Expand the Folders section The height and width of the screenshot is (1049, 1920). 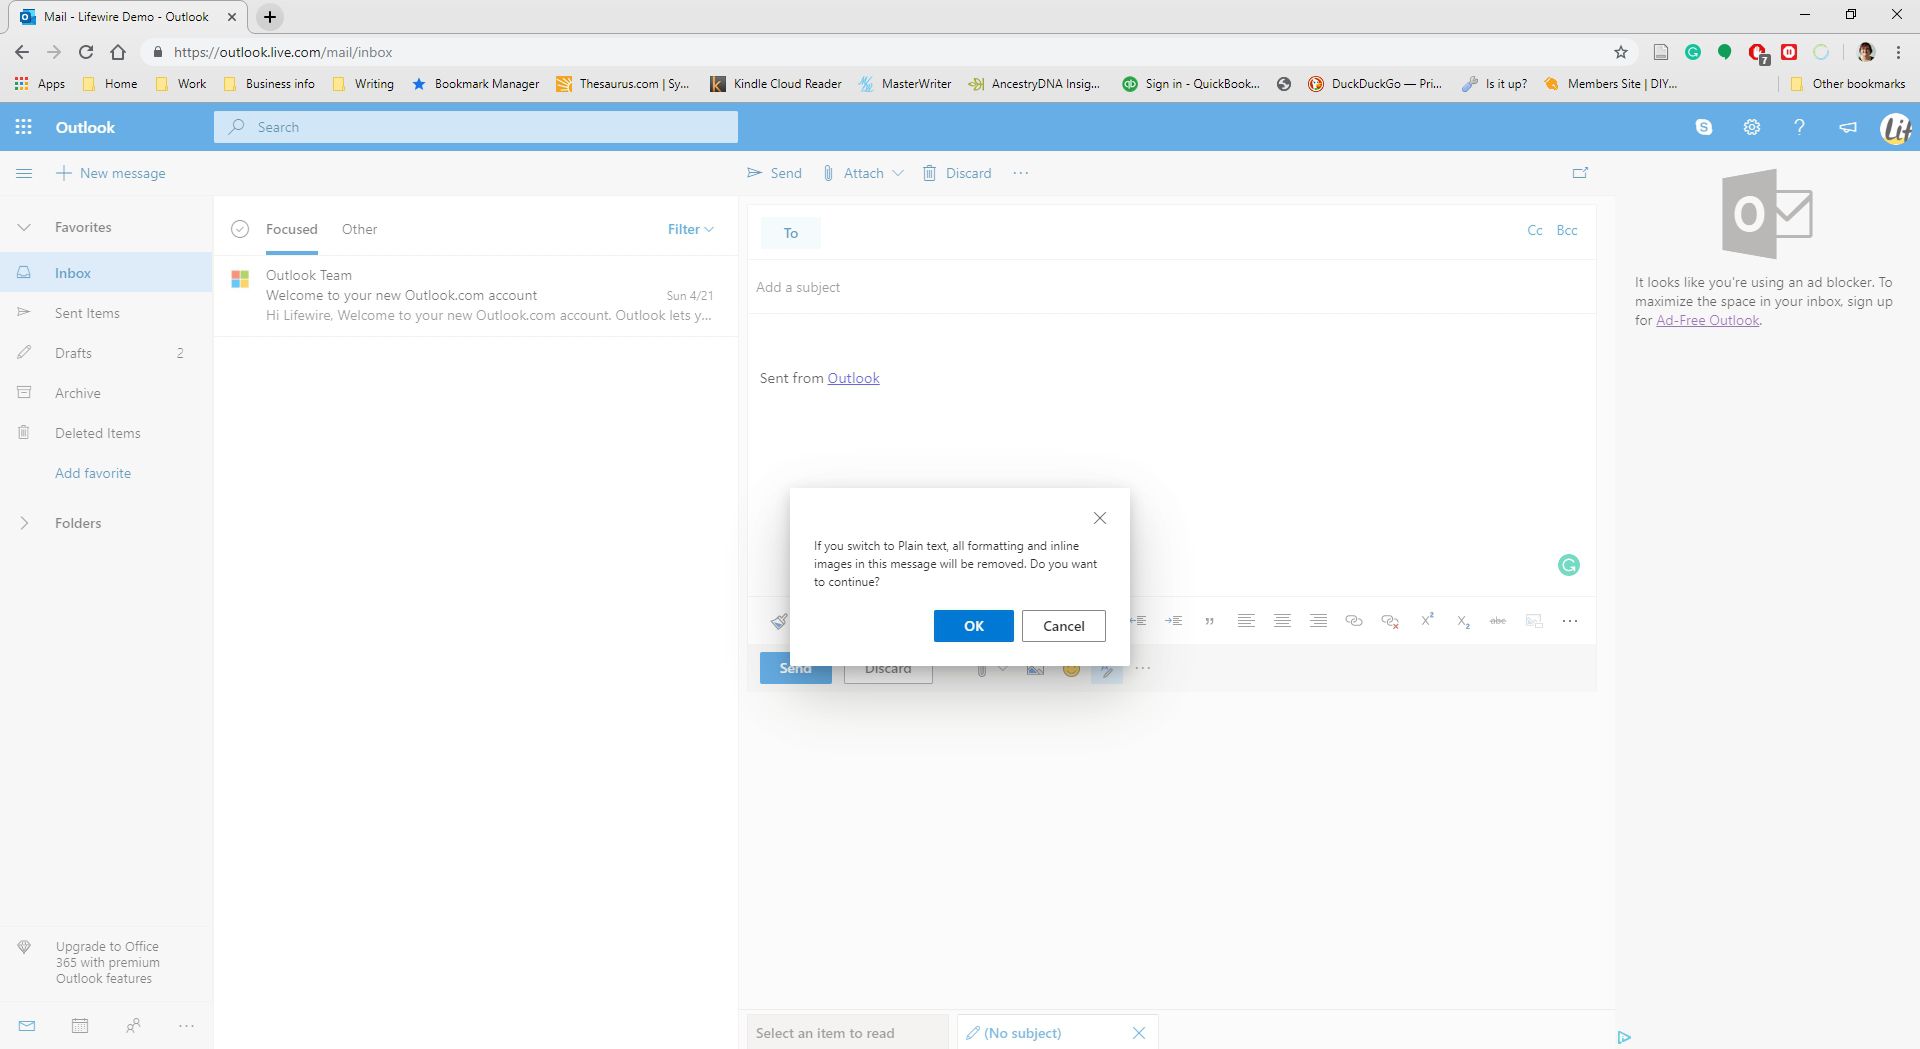point(24,523)
